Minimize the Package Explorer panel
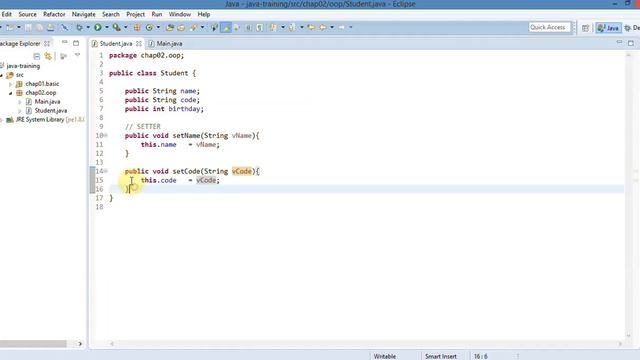This screenshot has width=640, height=360. (64, 42)
